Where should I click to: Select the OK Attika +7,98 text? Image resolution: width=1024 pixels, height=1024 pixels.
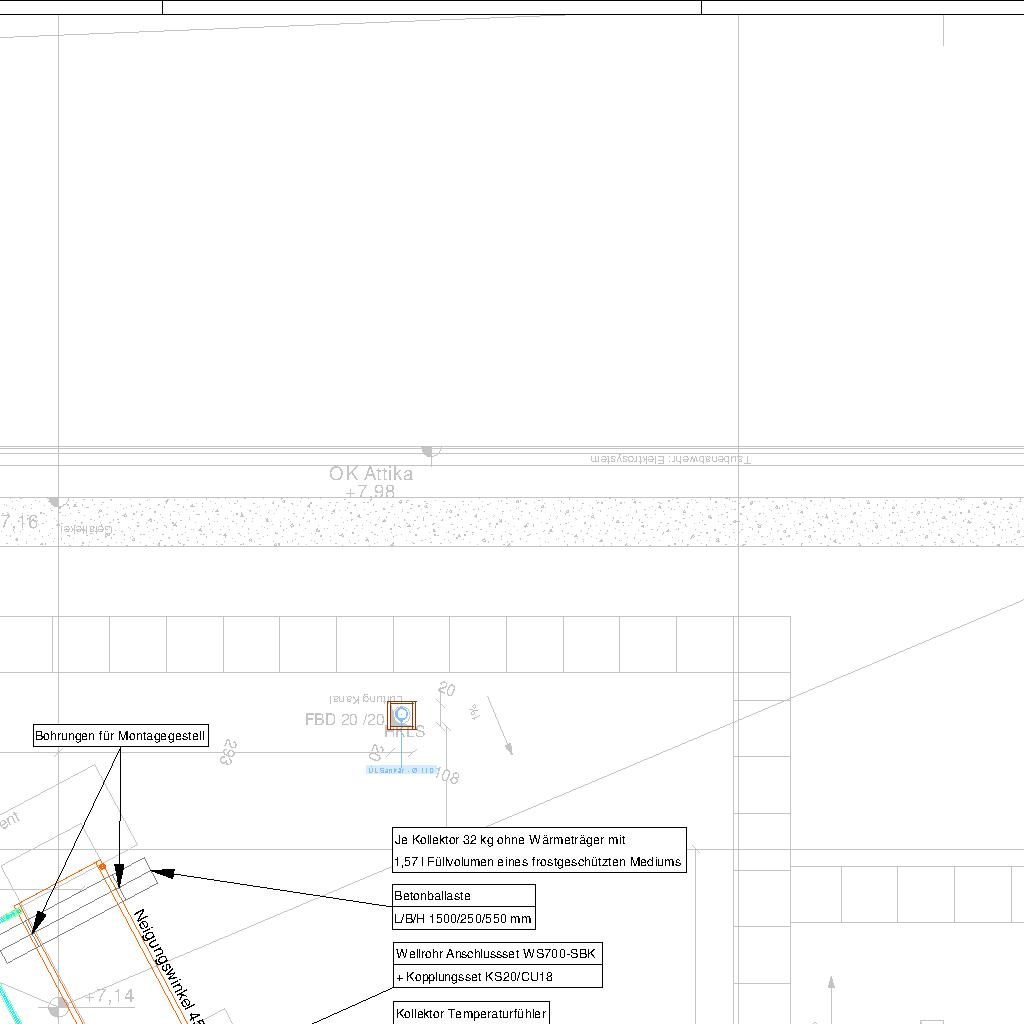(371, 482)
